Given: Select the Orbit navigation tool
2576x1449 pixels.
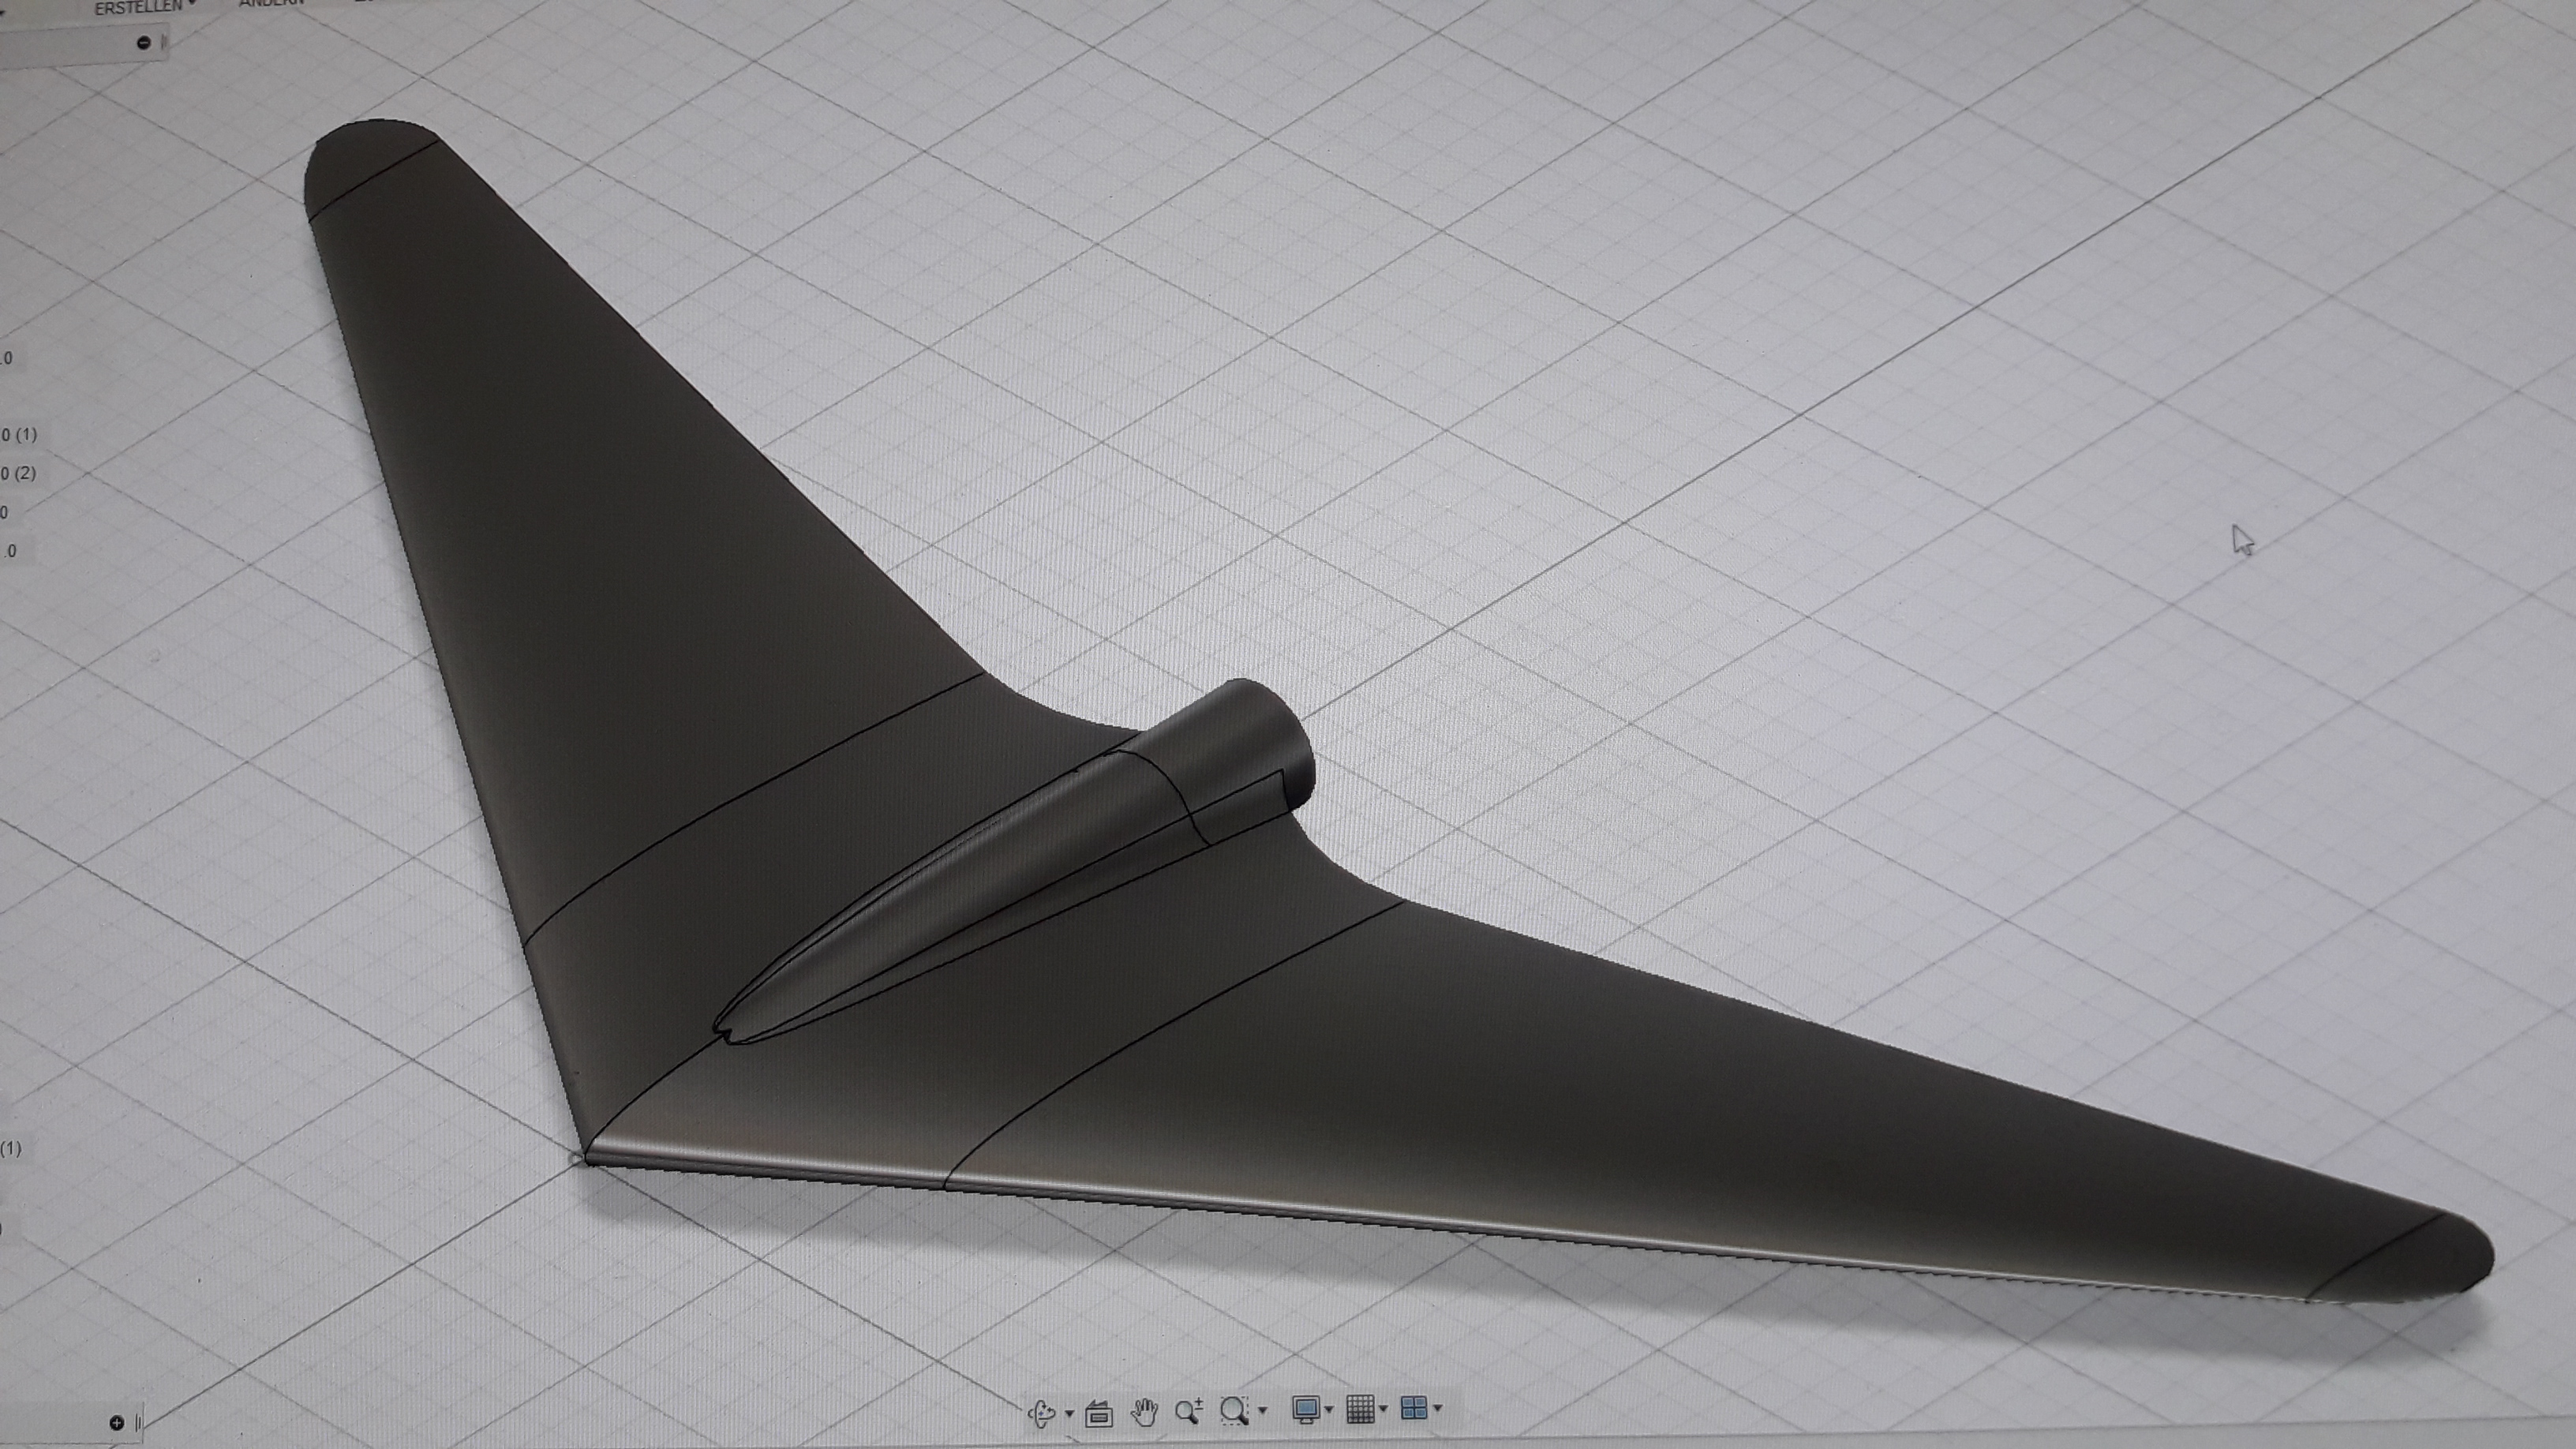Looking at the screenshot, I should point(1042,1412).
